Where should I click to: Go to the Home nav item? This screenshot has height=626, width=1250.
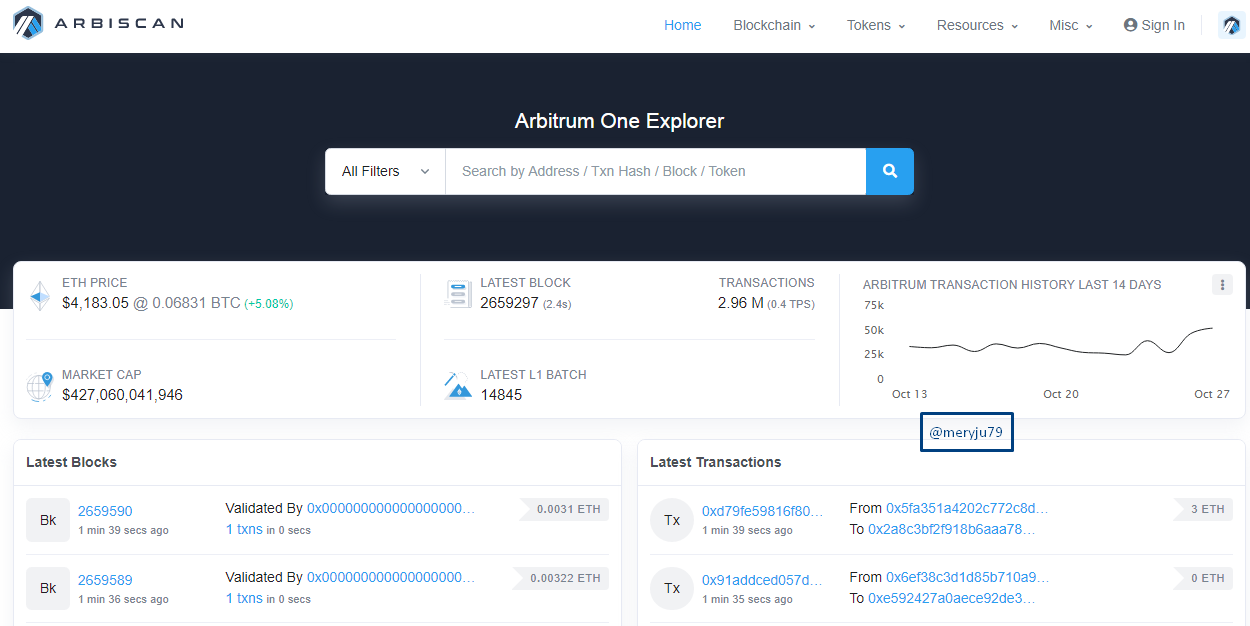point(683,25)
